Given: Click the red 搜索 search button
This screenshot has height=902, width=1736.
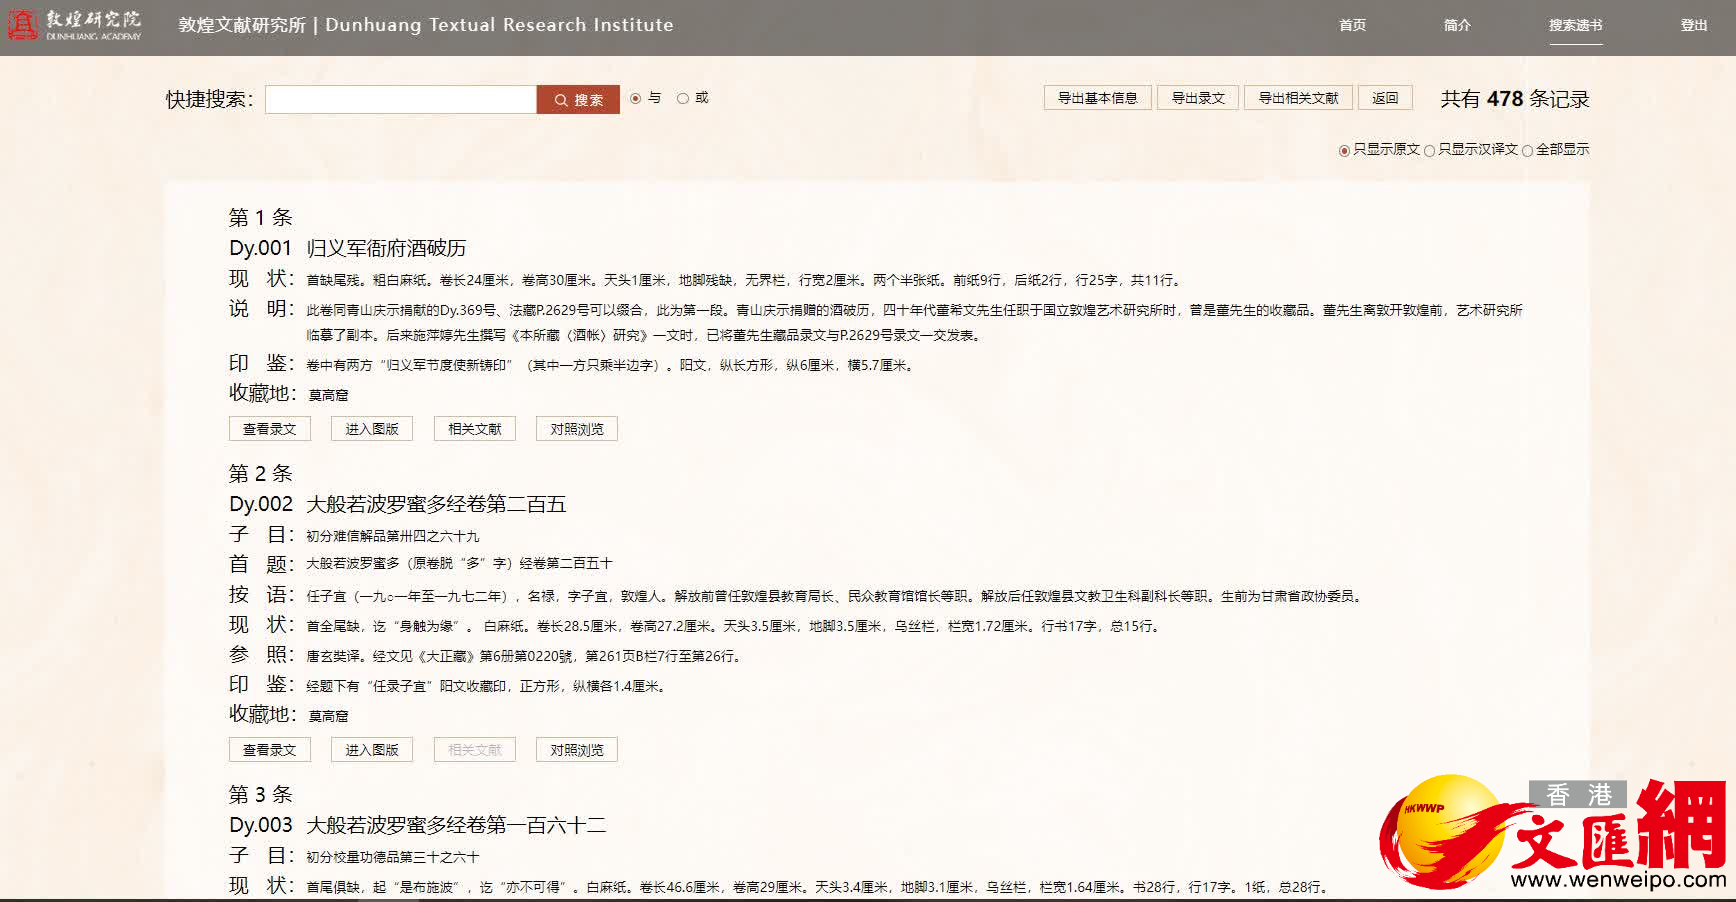Looking at the screenshot, I should [578, 100].
